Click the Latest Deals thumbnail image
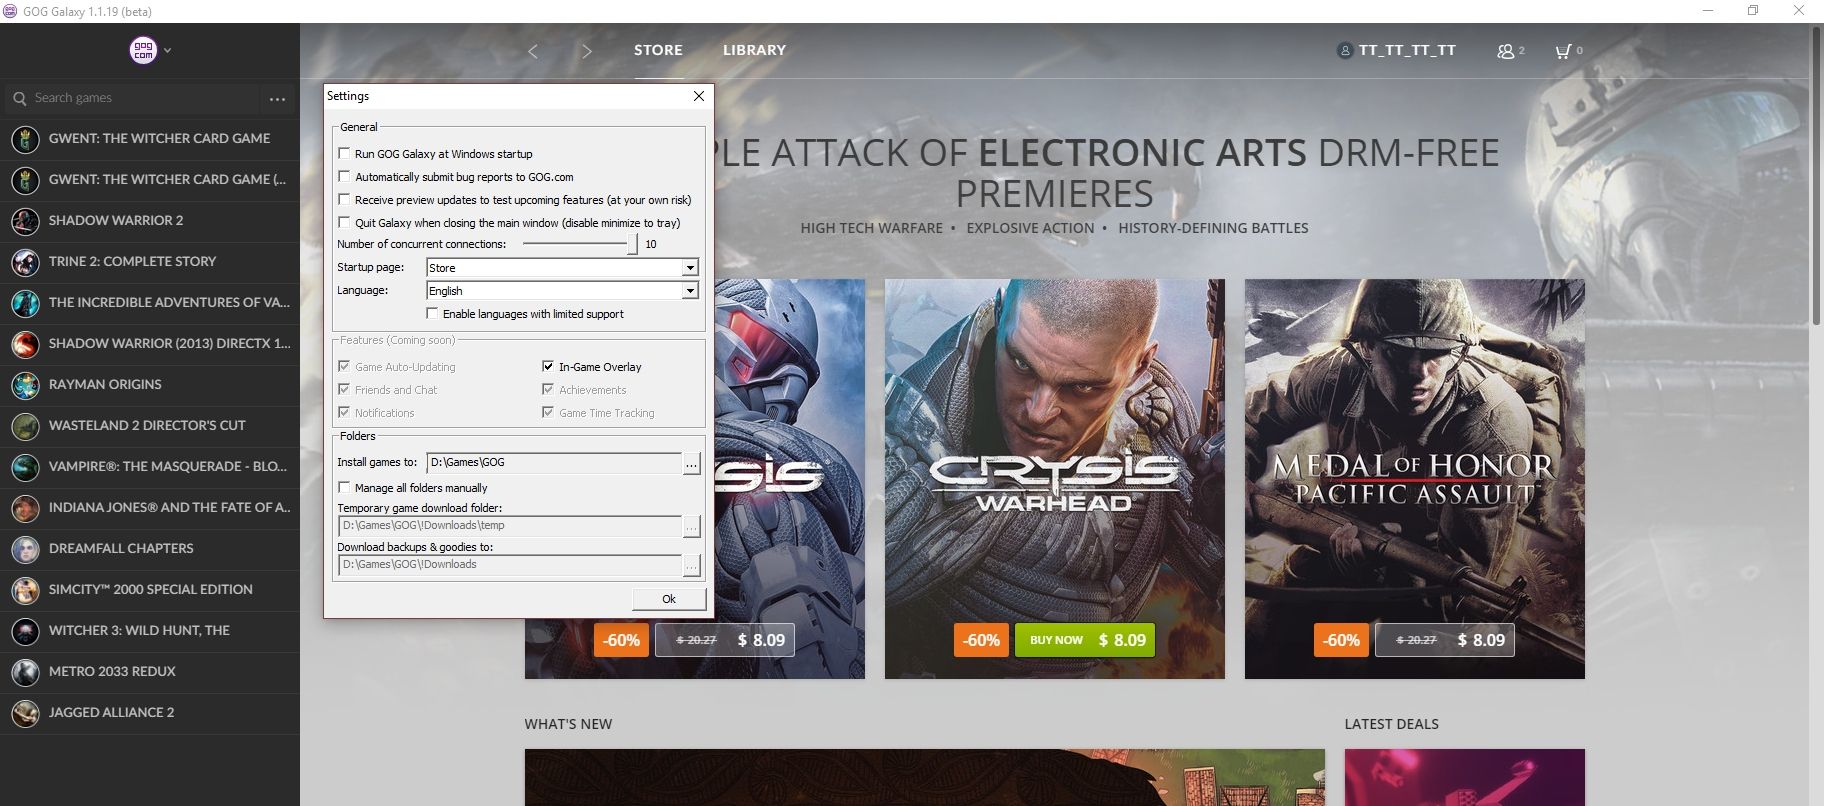 click(x=1464, y=778)
